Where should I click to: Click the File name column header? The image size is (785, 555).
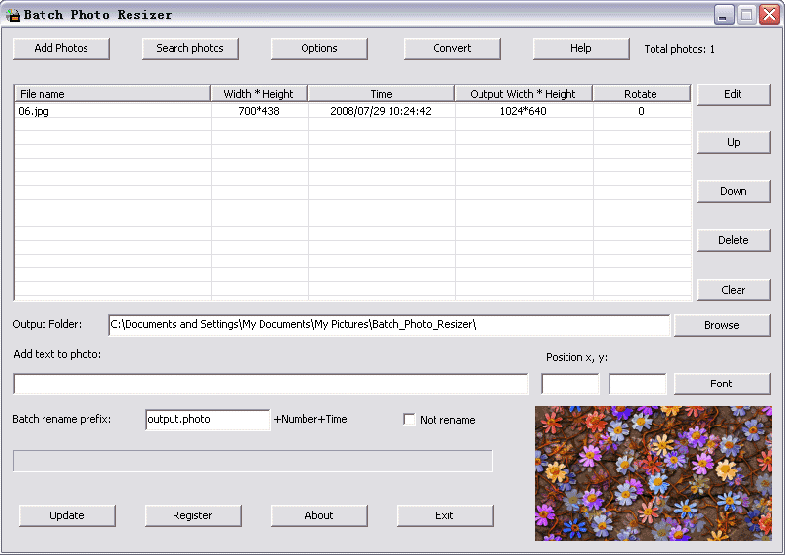(x=112, y=94)
